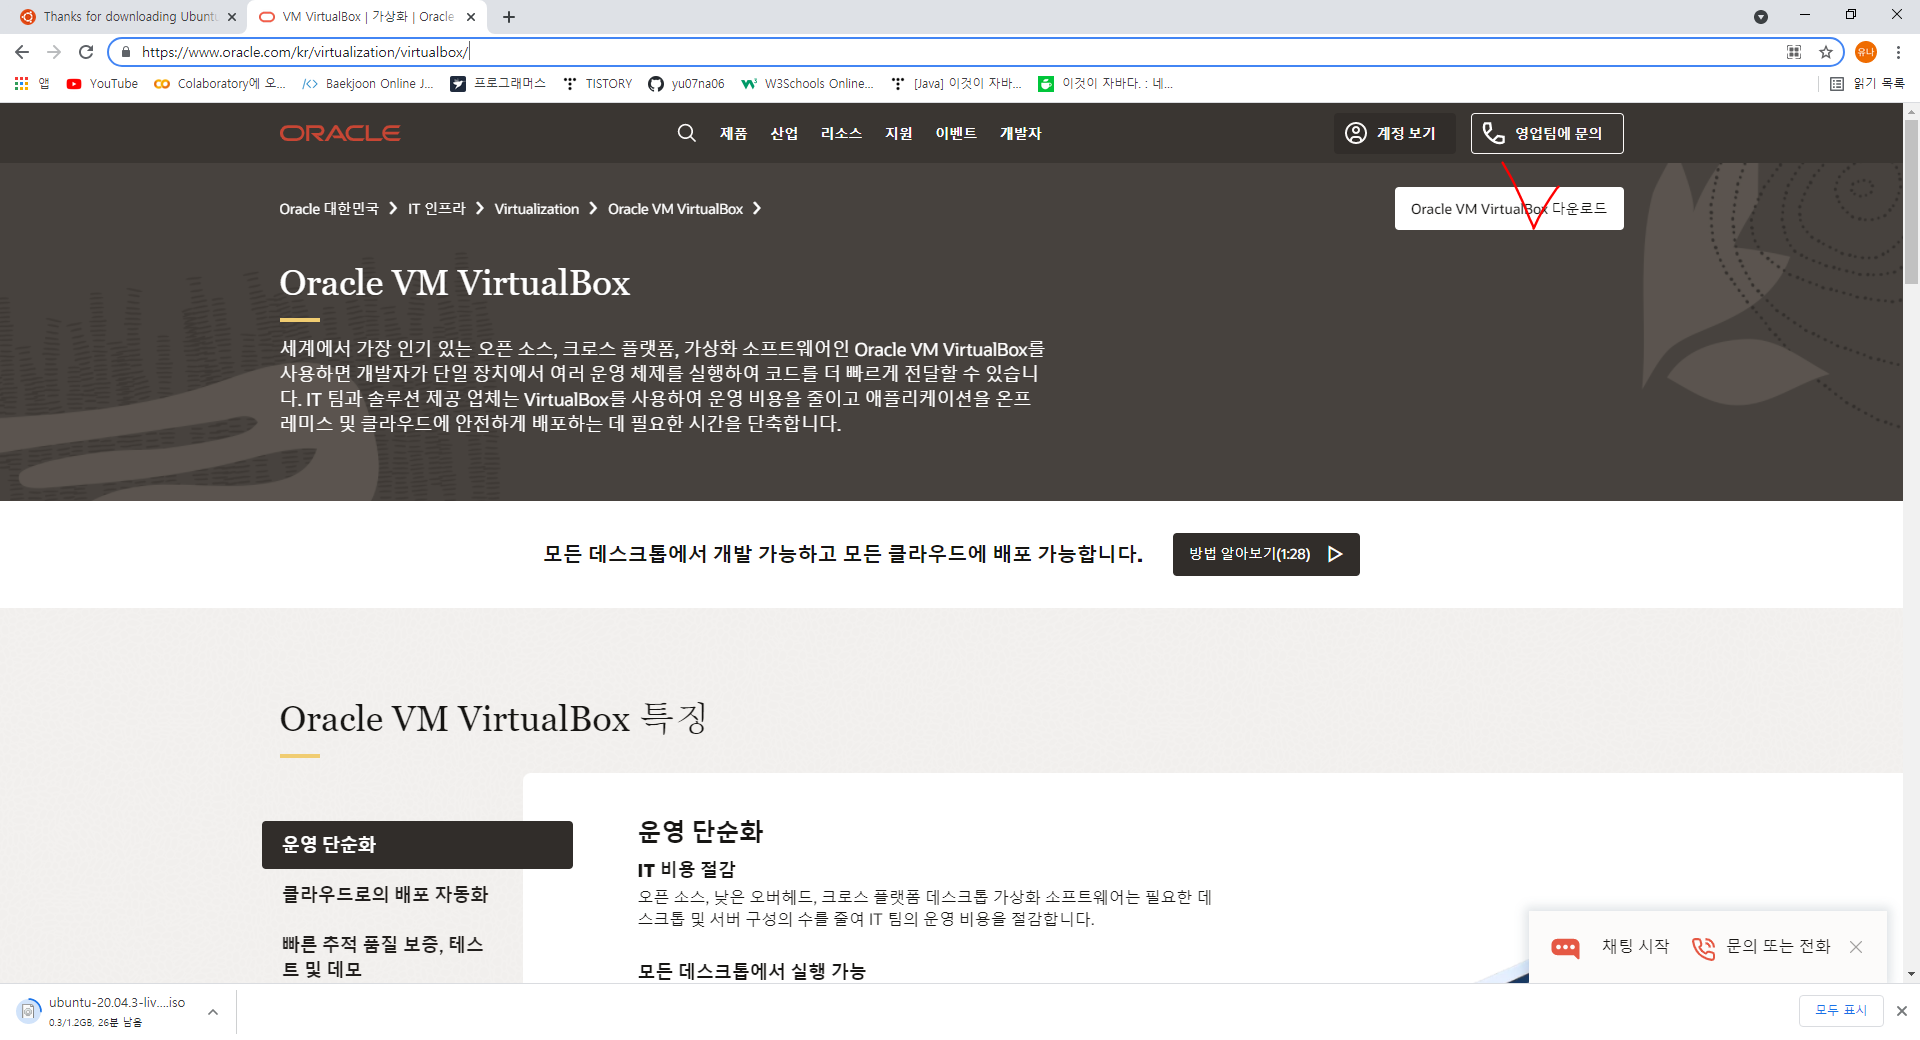Click the scrollbar down arrow
Image resolution: width=1920 pixels, height=1040 pixels.
1911,974
